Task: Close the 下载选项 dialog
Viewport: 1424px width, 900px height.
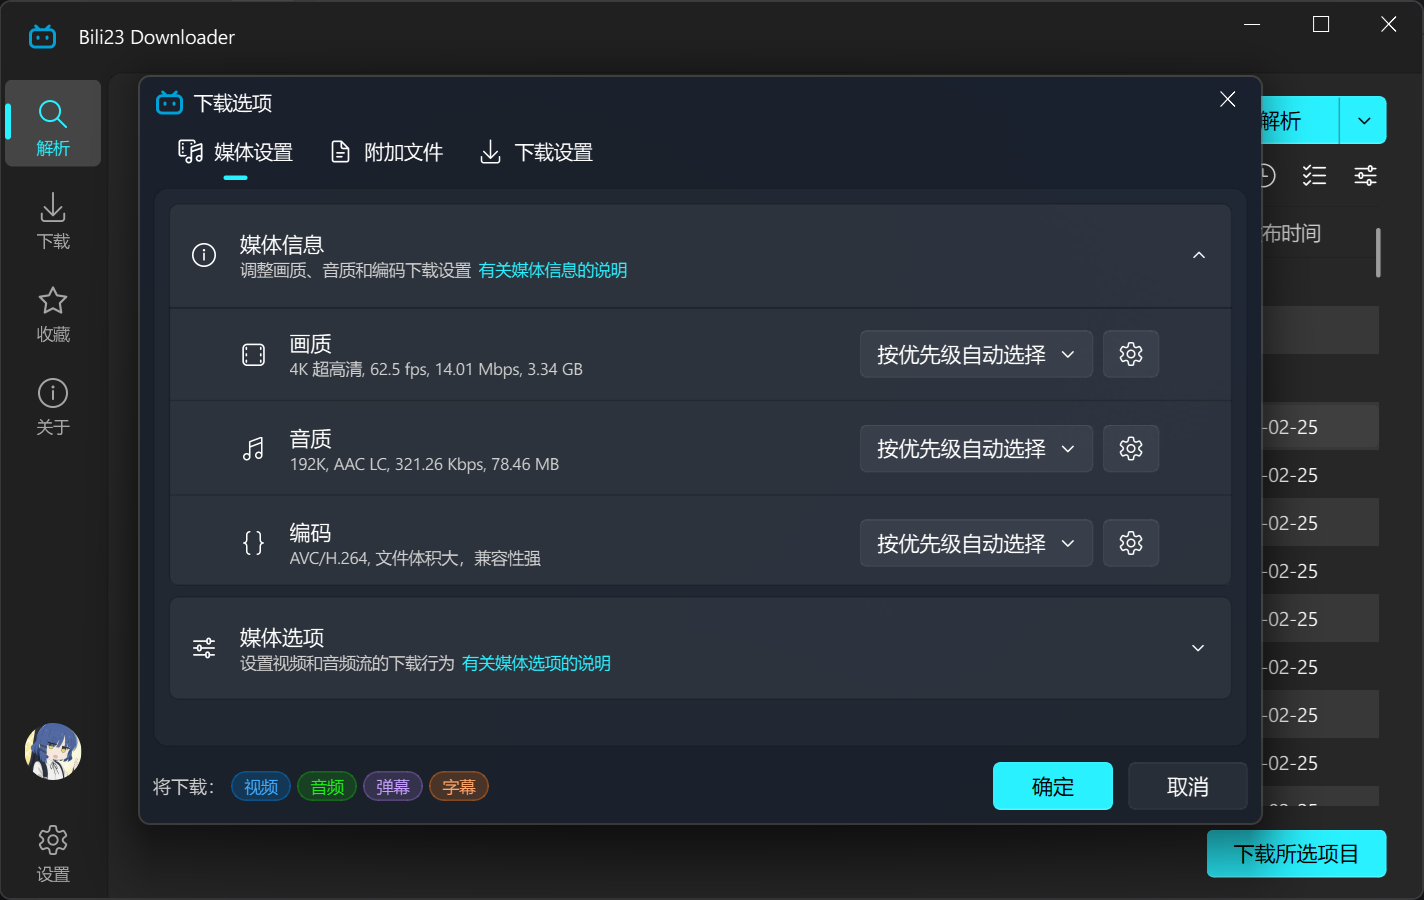Action: coord(1228,99)
